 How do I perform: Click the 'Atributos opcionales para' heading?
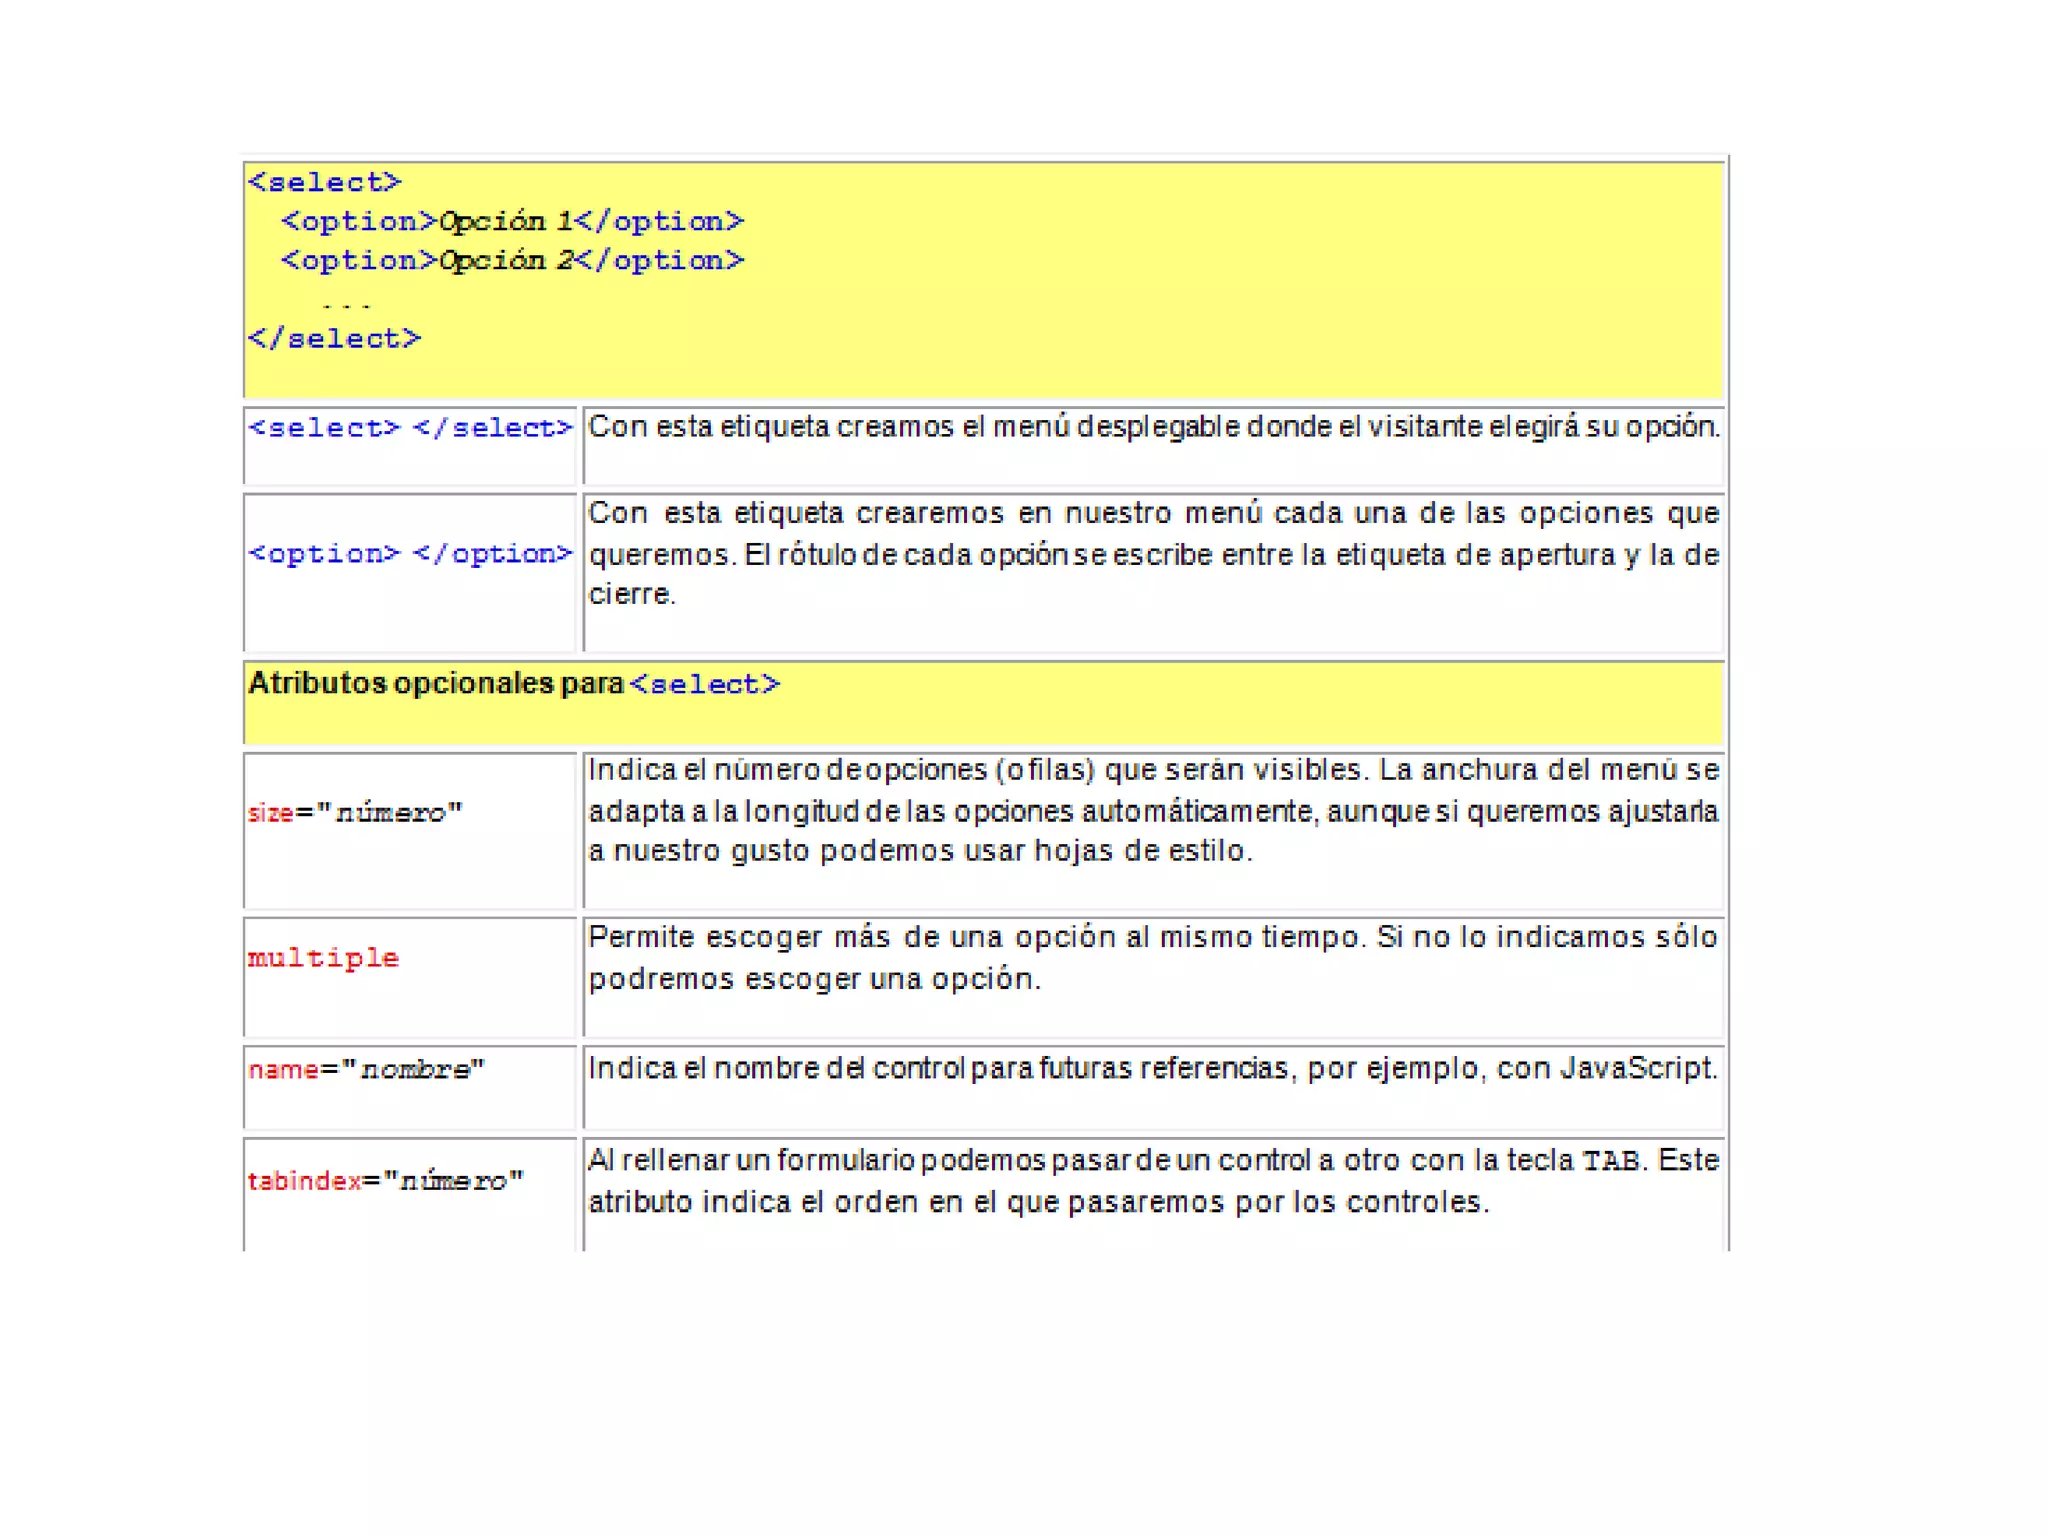(x=435, y=683)
